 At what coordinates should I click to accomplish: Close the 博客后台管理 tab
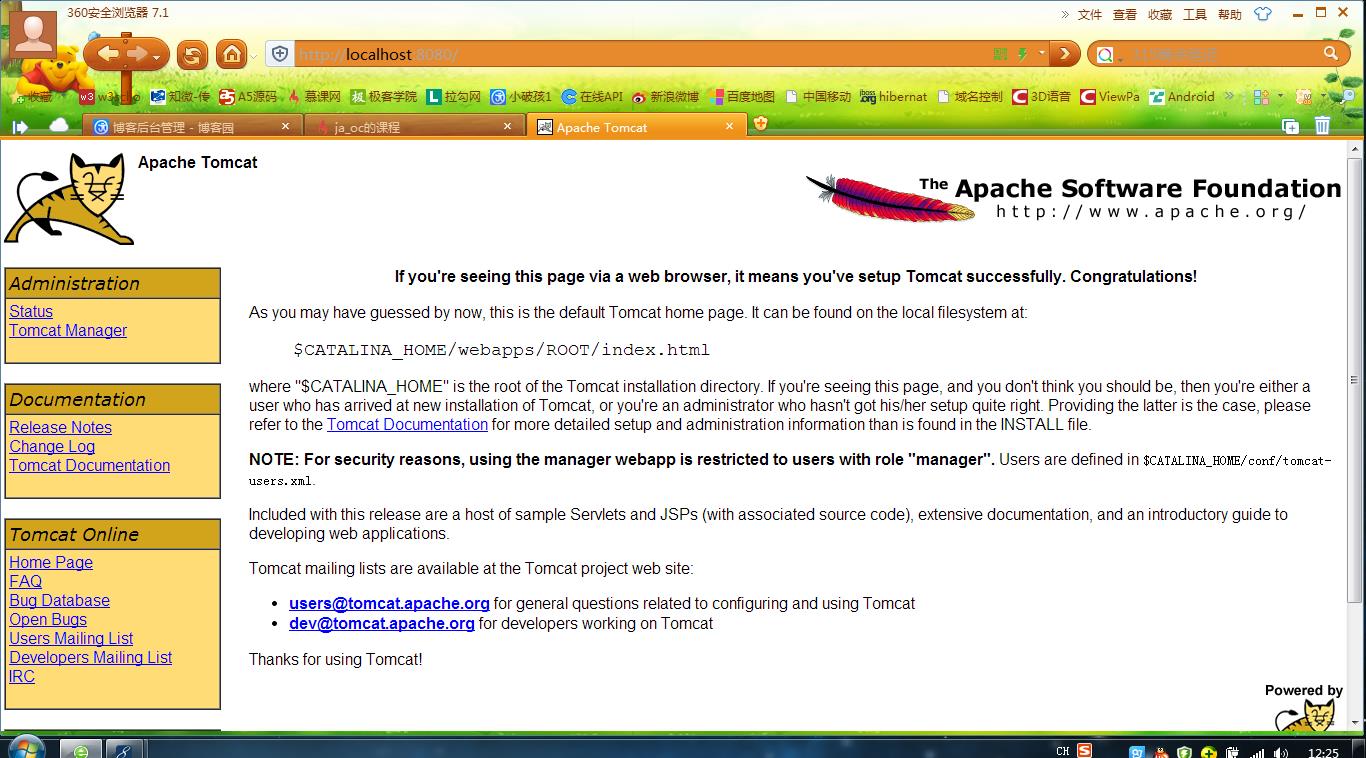click(285, 126)
